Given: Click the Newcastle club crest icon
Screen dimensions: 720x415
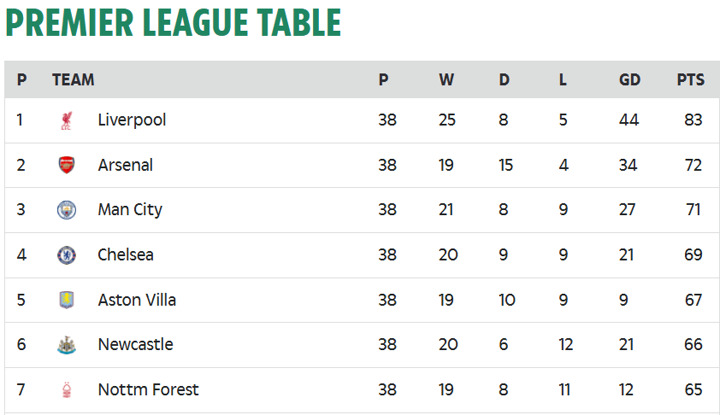Looking at the screenshot, I should [66, 345].
